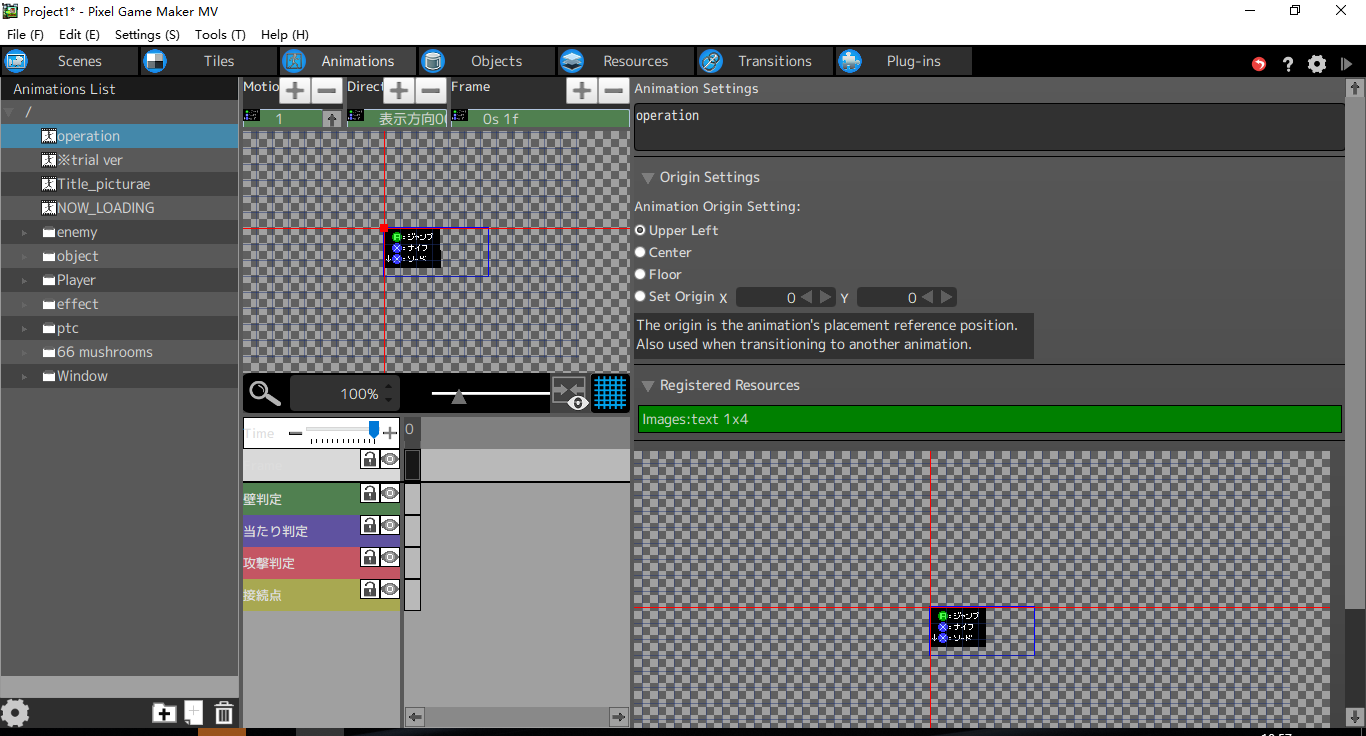1366x736 pixels.
Task: Toggle lock on the 攻撃判定 layer
Action: tap(369, 557)
